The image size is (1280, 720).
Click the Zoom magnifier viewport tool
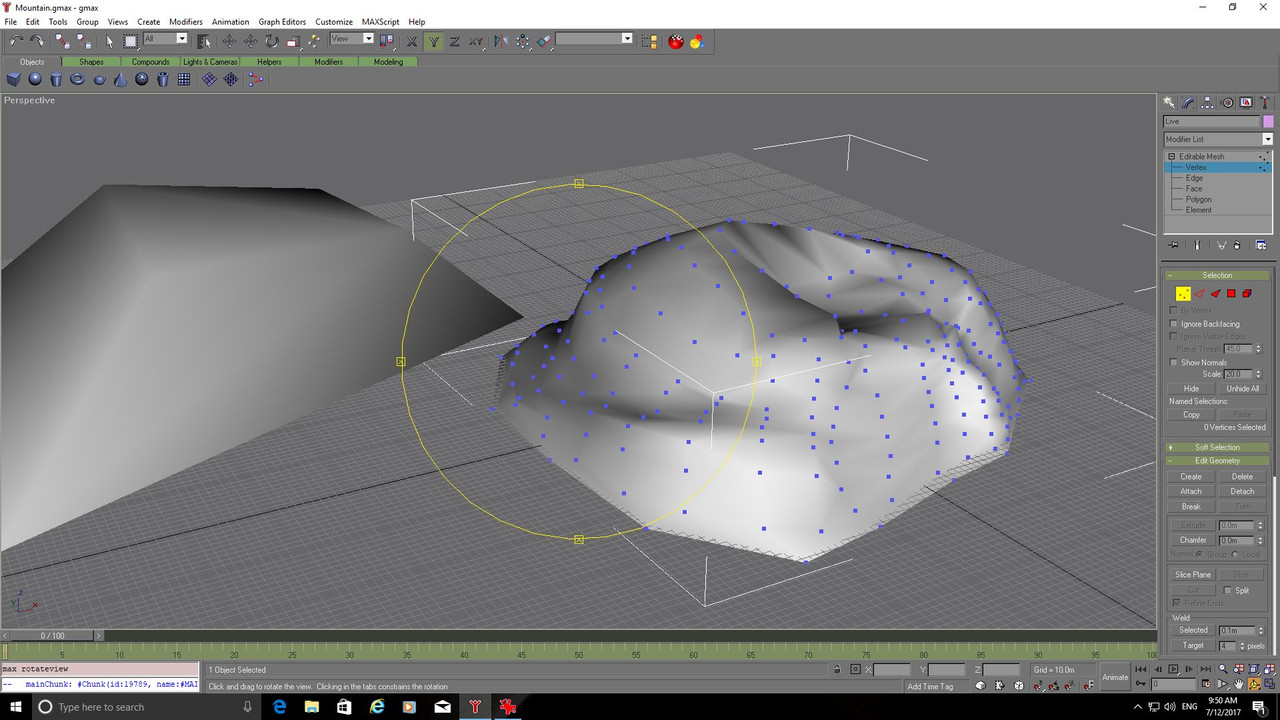click(1222, 669)
